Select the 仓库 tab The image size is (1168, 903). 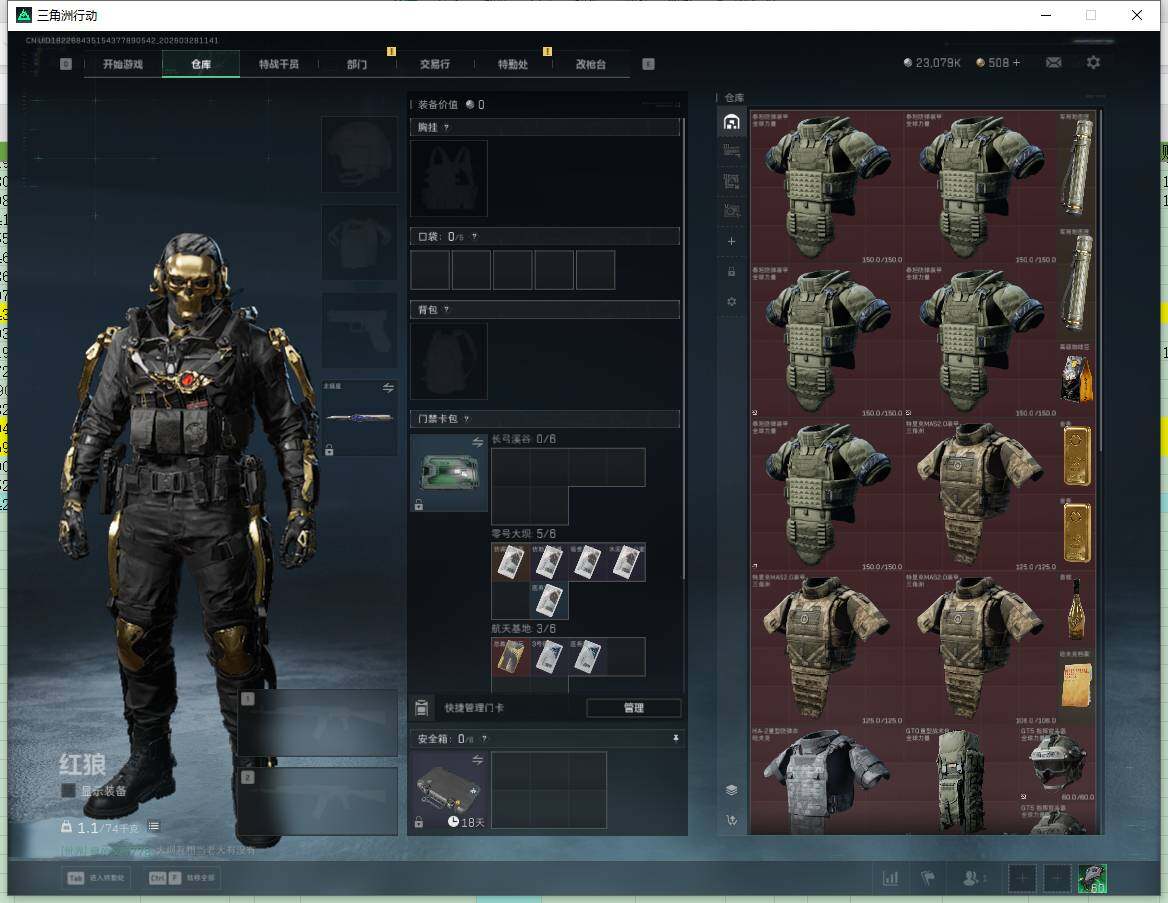[x=201, y=64]
